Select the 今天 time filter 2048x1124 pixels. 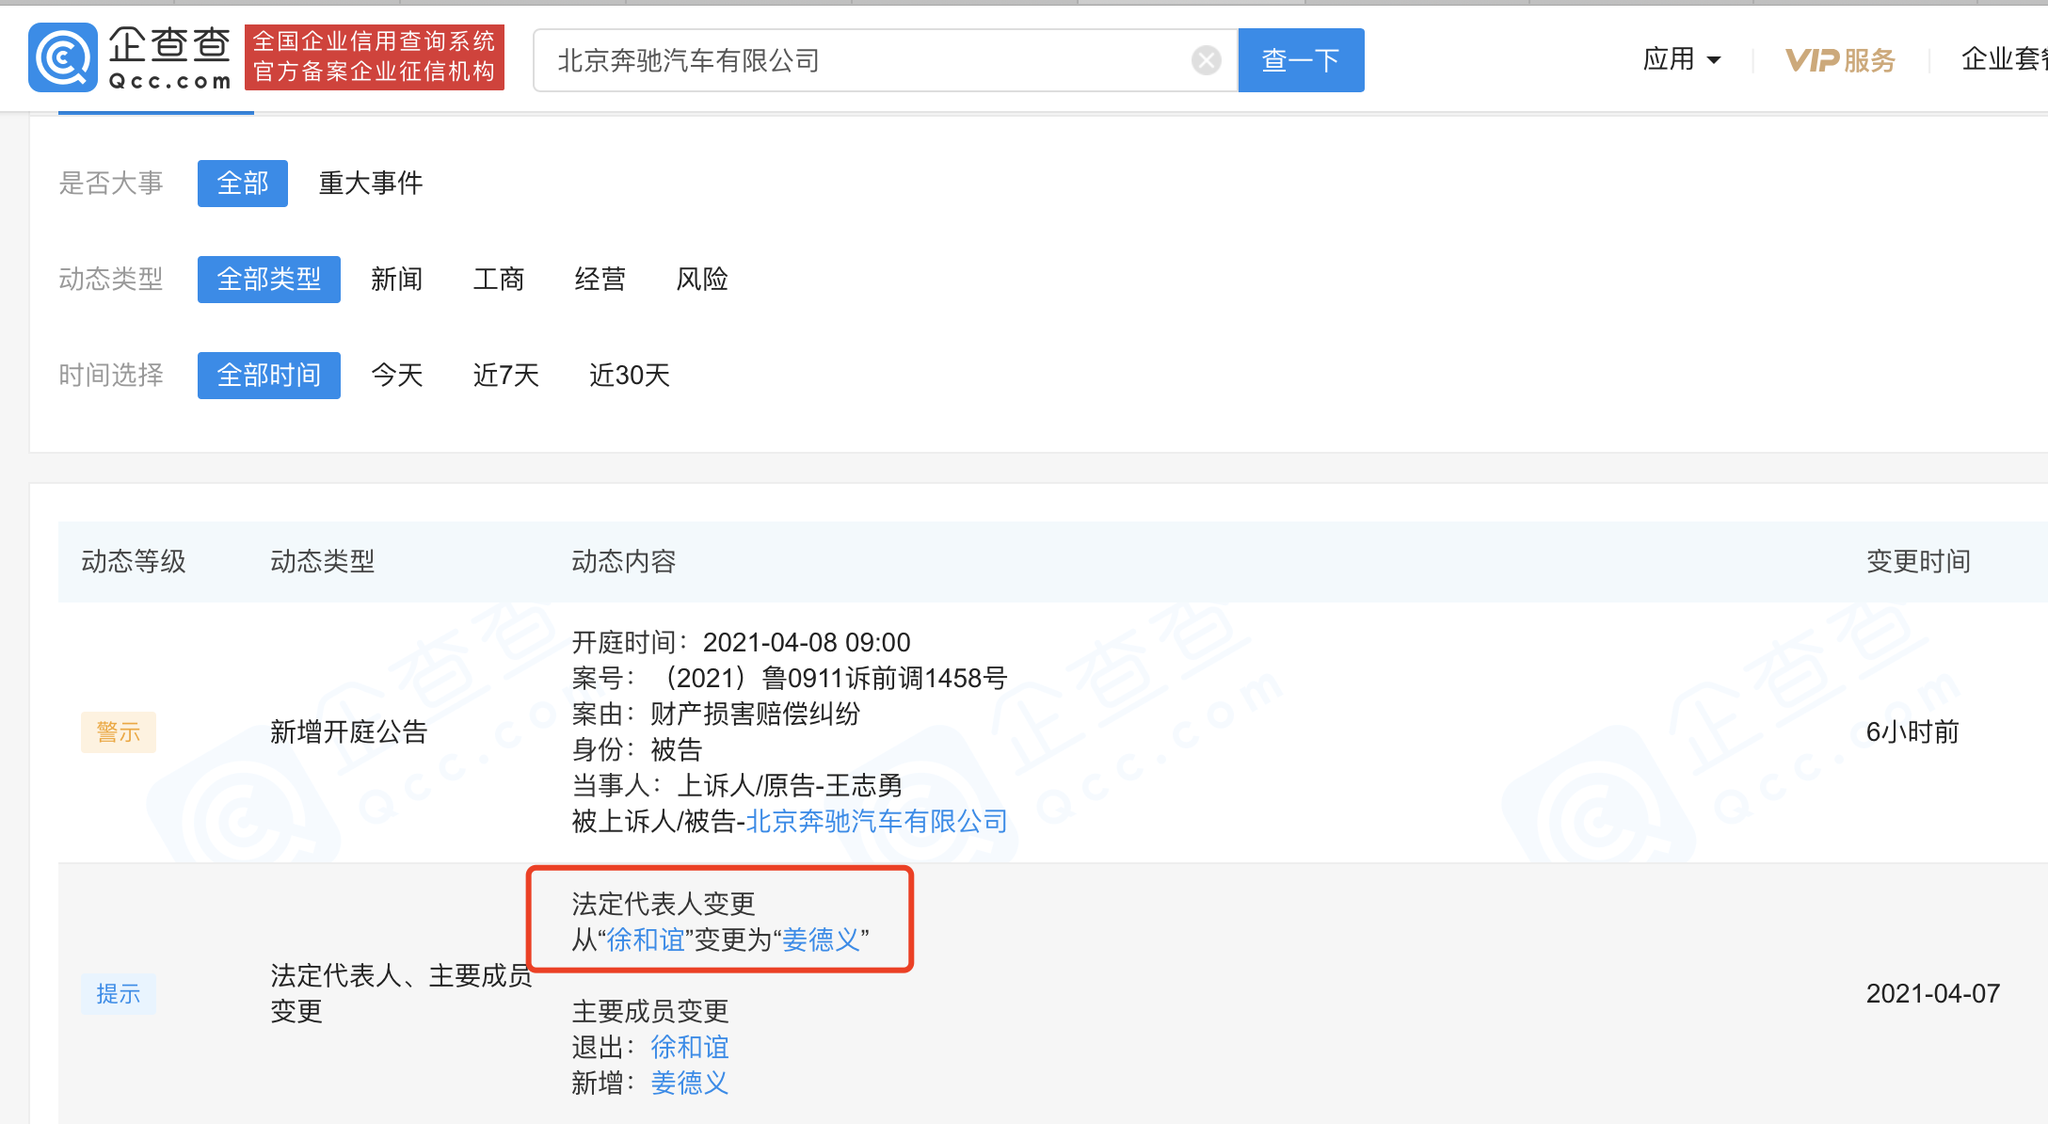point(397,375)
